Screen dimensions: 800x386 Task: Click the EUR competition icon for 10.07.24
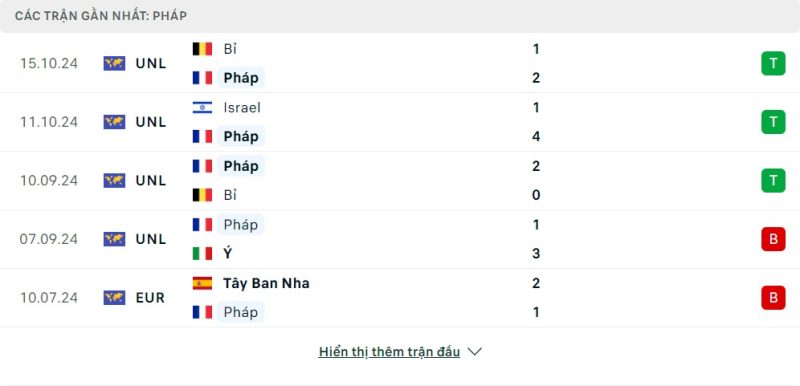coord(114,298)
